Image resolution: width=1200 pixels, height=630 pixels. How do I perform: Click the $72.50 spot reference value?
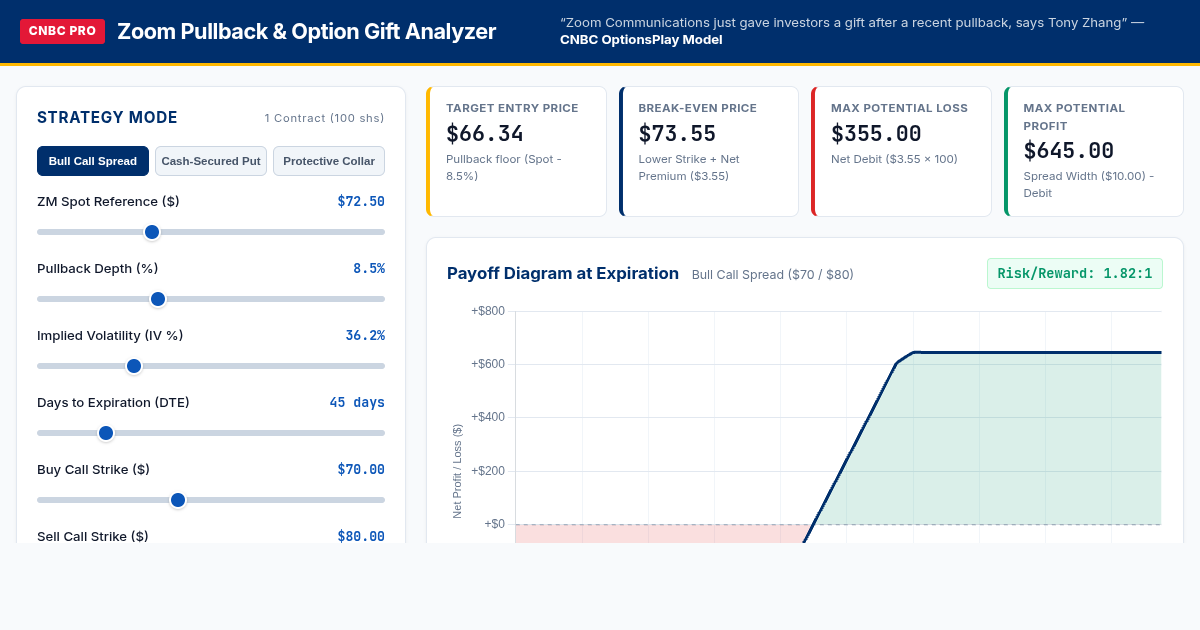point(361,201)
